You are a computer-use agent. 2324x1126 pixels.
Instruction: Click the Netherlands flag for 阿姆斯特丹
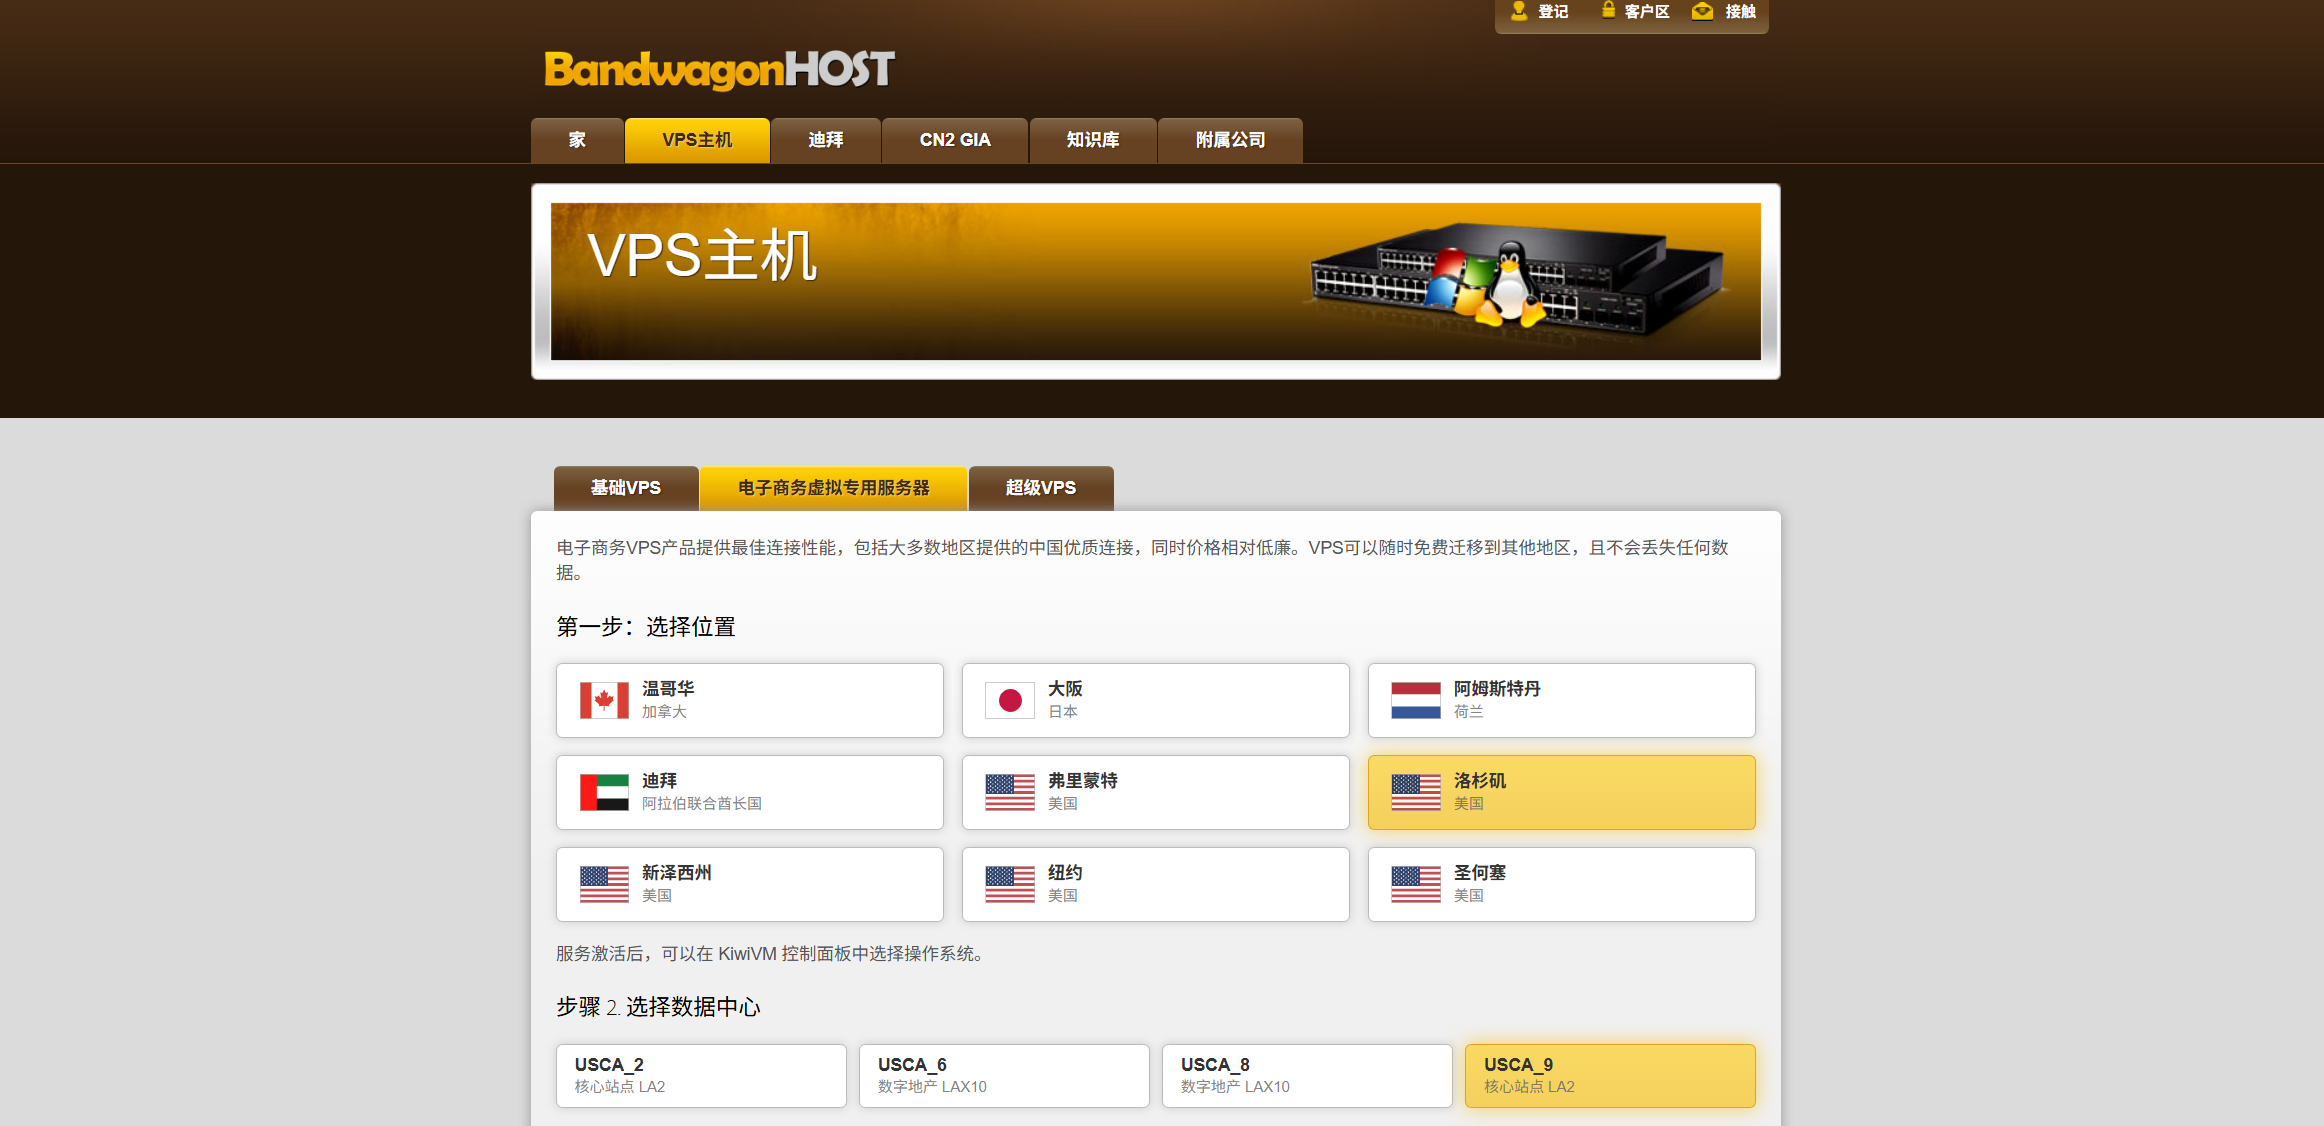pyautogui.click(x=1416, y=700)
